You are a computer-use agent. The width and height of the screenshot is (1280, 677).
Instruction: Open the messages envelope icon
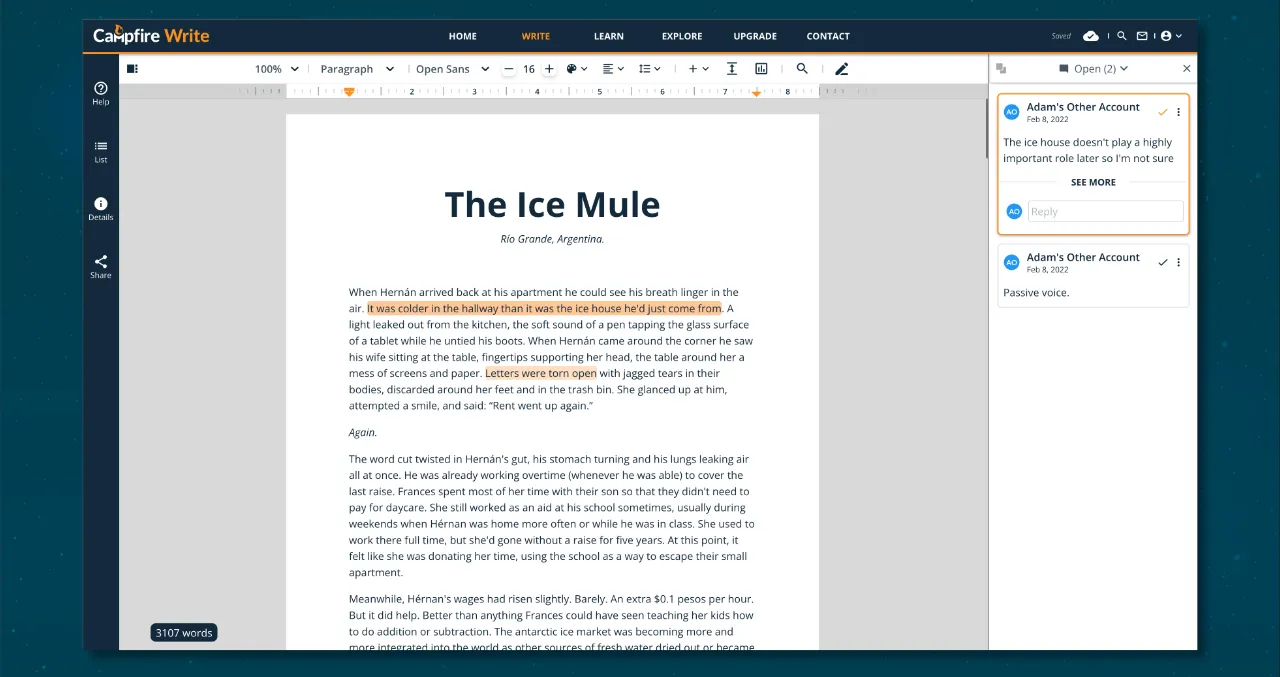pos(1142,35)
